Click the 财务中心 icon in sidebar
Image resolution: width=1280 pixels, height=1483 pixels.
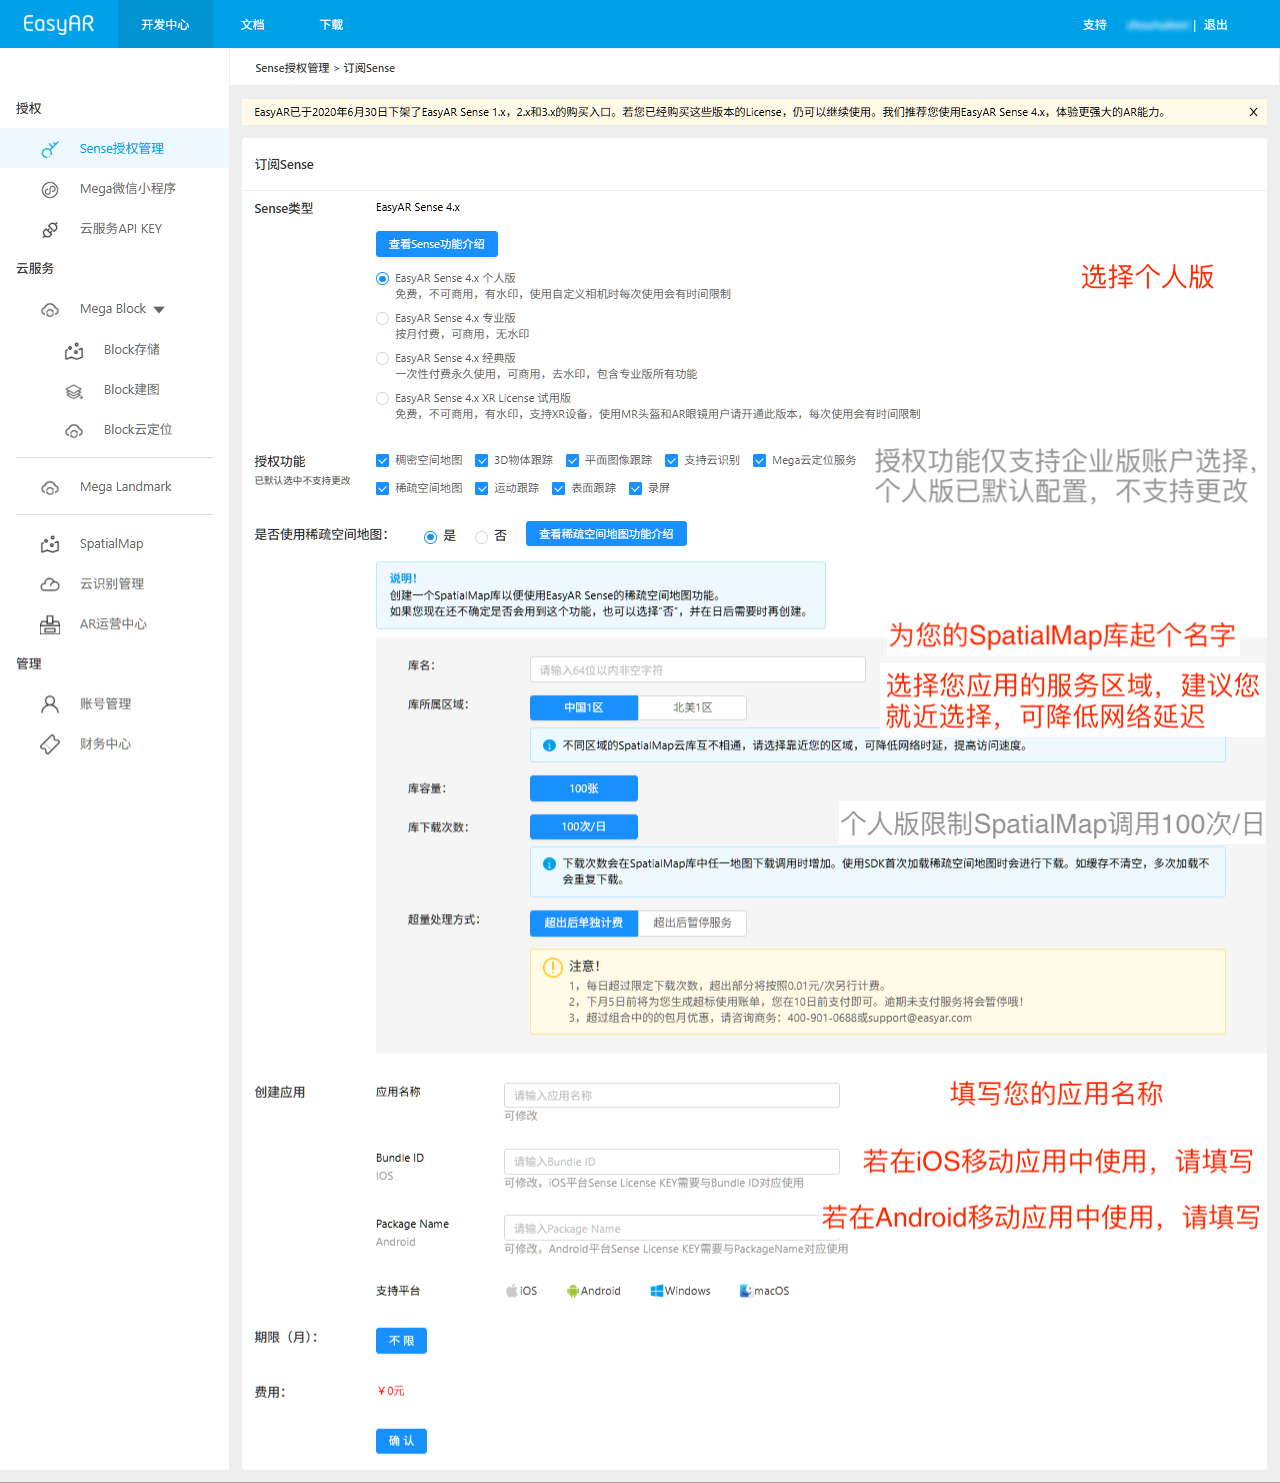pos(50,744)
